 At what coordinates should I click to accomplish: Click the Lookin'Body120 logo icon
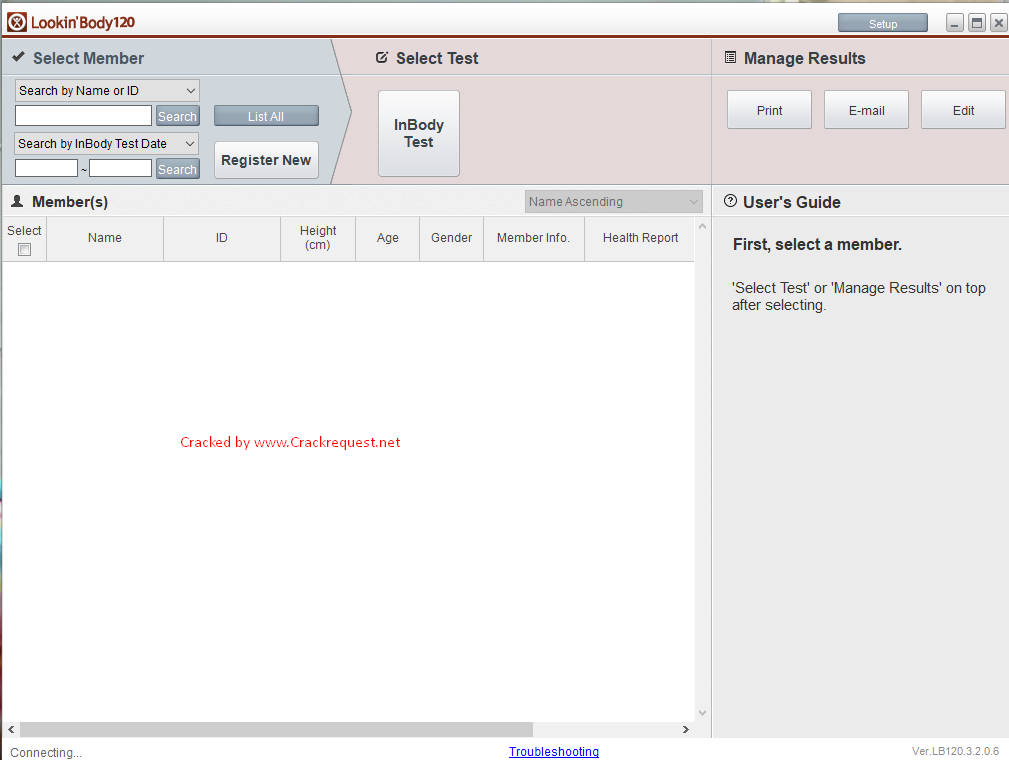pyautogui.click(x=17, y=22)
